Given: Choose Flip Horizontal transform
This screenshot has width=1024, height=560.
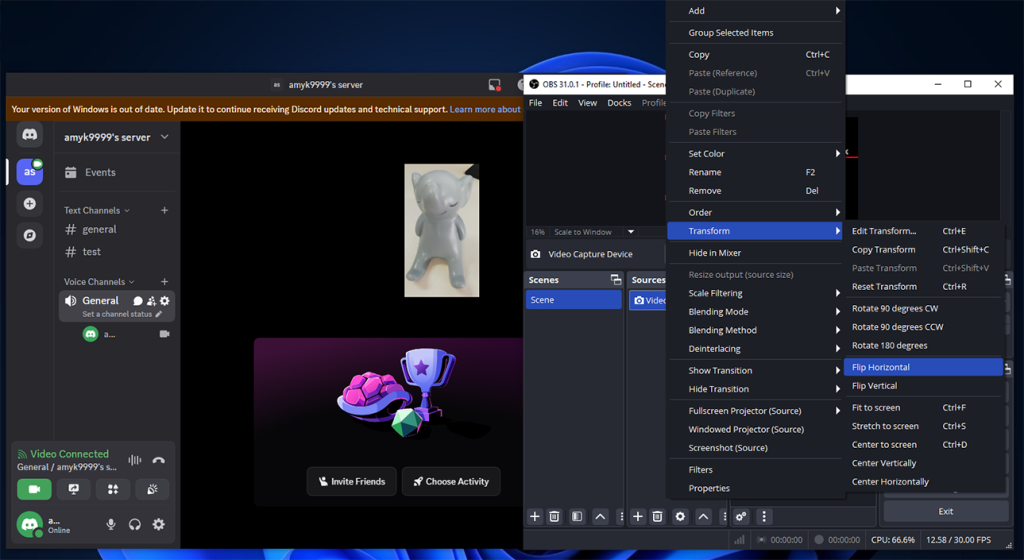Looking at the screenshot, I should point(923,367).
